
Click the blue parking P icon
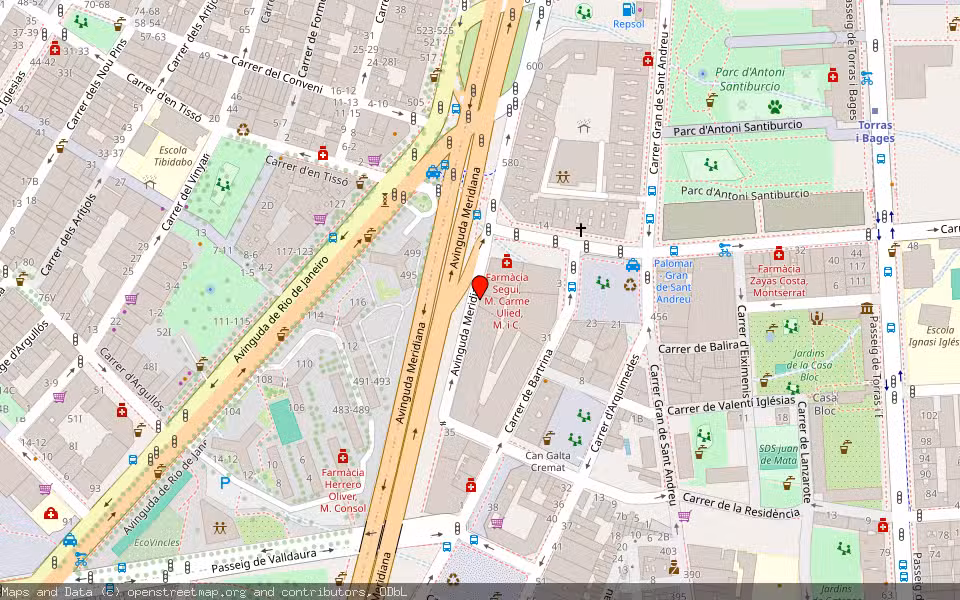[x=225, y=483]
